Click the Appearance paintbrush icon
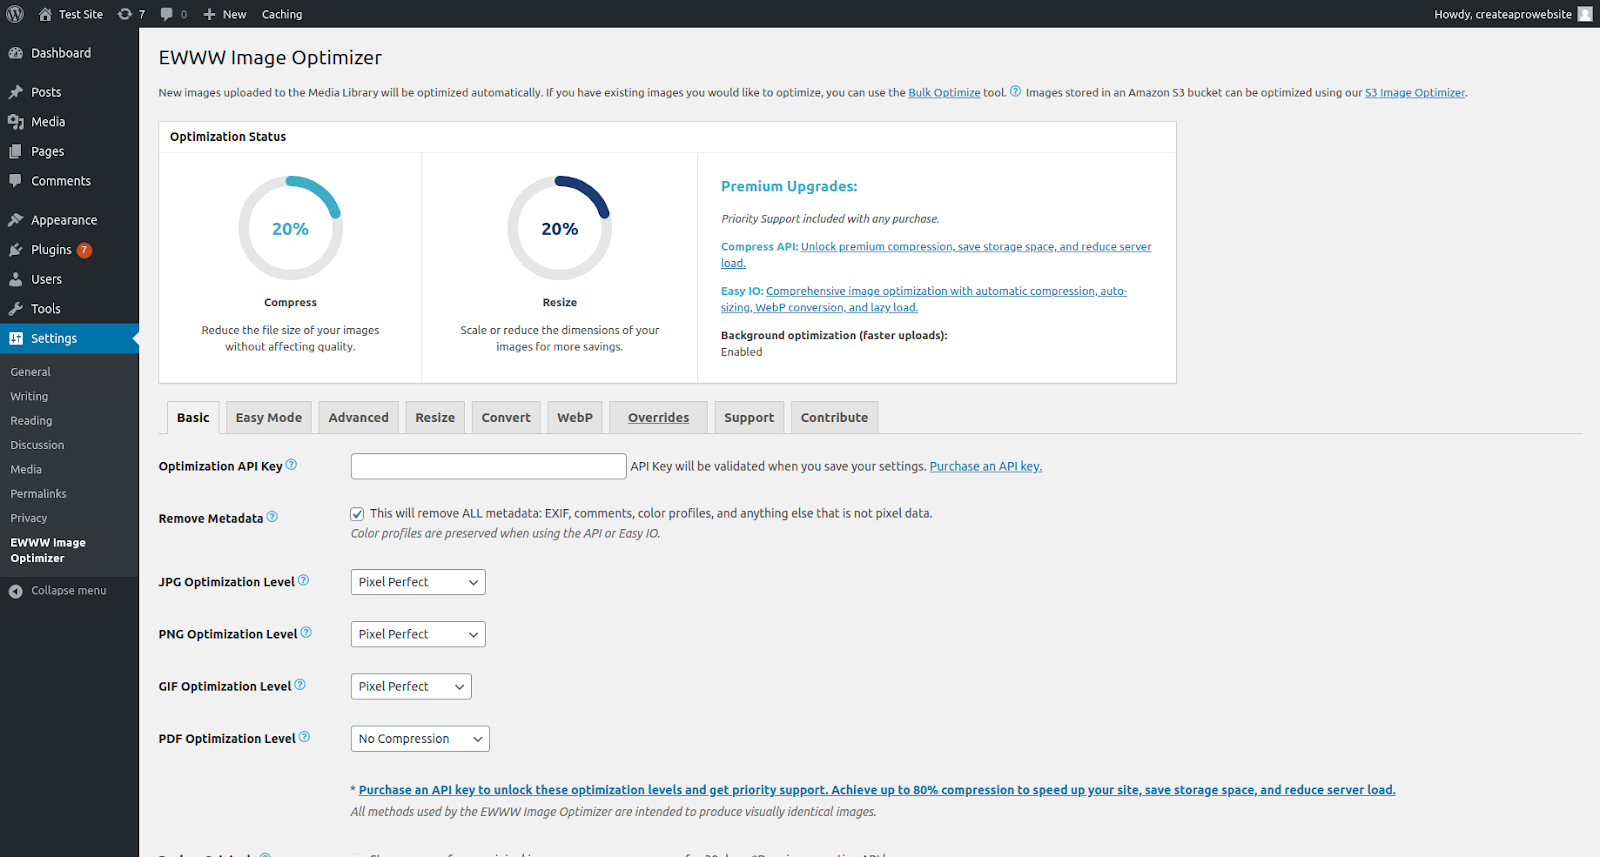Image resolution: width=1600 pixels, height=857 pixels. (x=16, y=220)
